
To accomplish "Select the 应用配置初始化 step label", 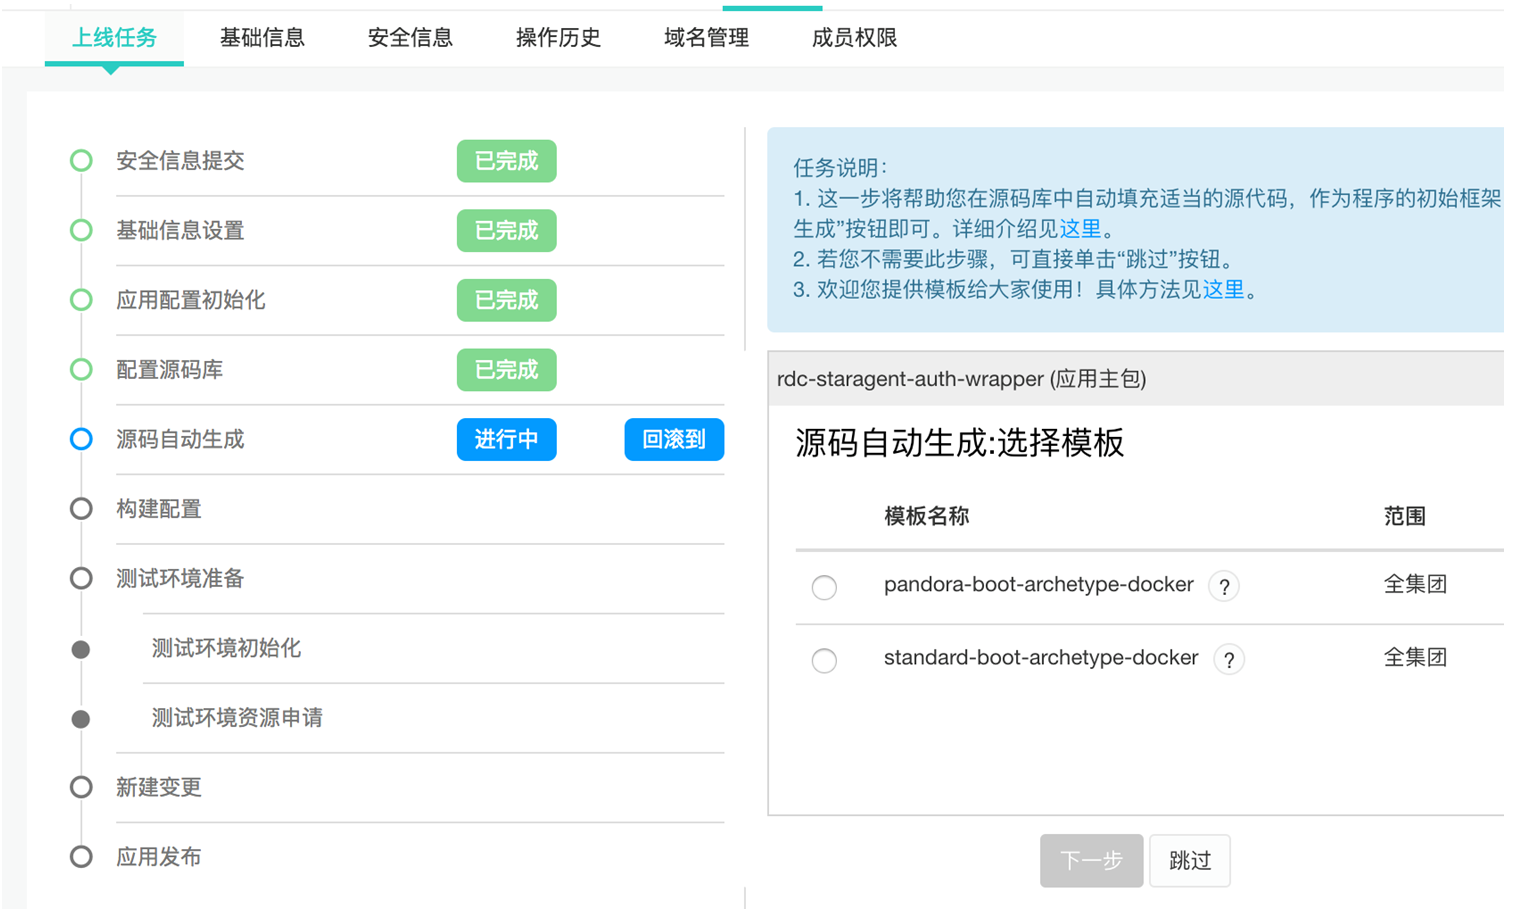I will coord(191,300).
